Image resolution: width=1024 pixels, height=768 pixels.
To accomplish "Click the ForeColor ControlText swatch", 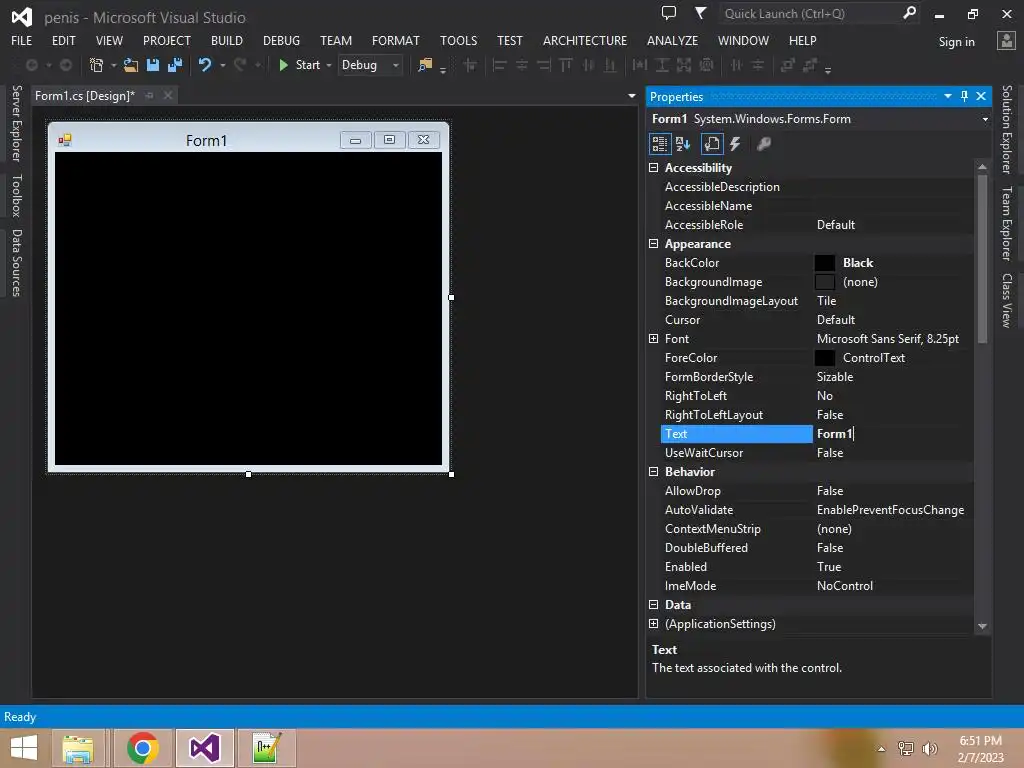I will point(825,358).
